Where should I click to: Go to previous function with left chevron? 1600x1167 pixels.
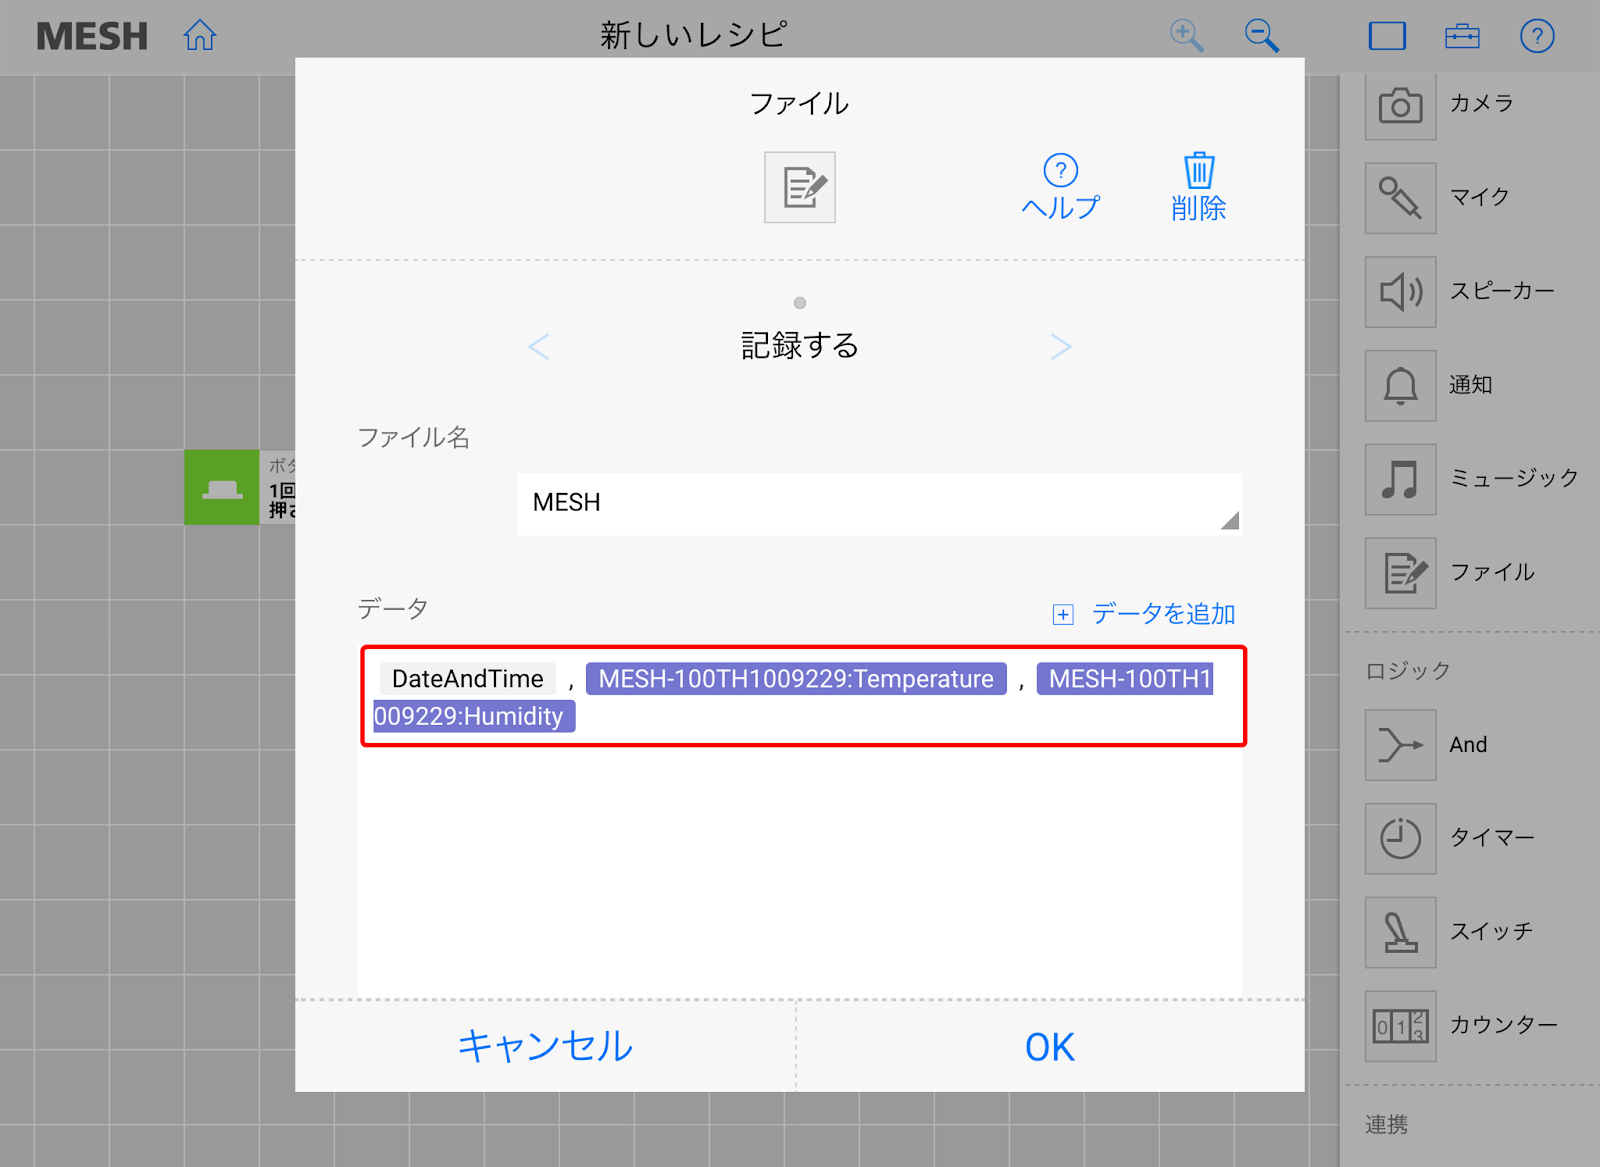539,347
